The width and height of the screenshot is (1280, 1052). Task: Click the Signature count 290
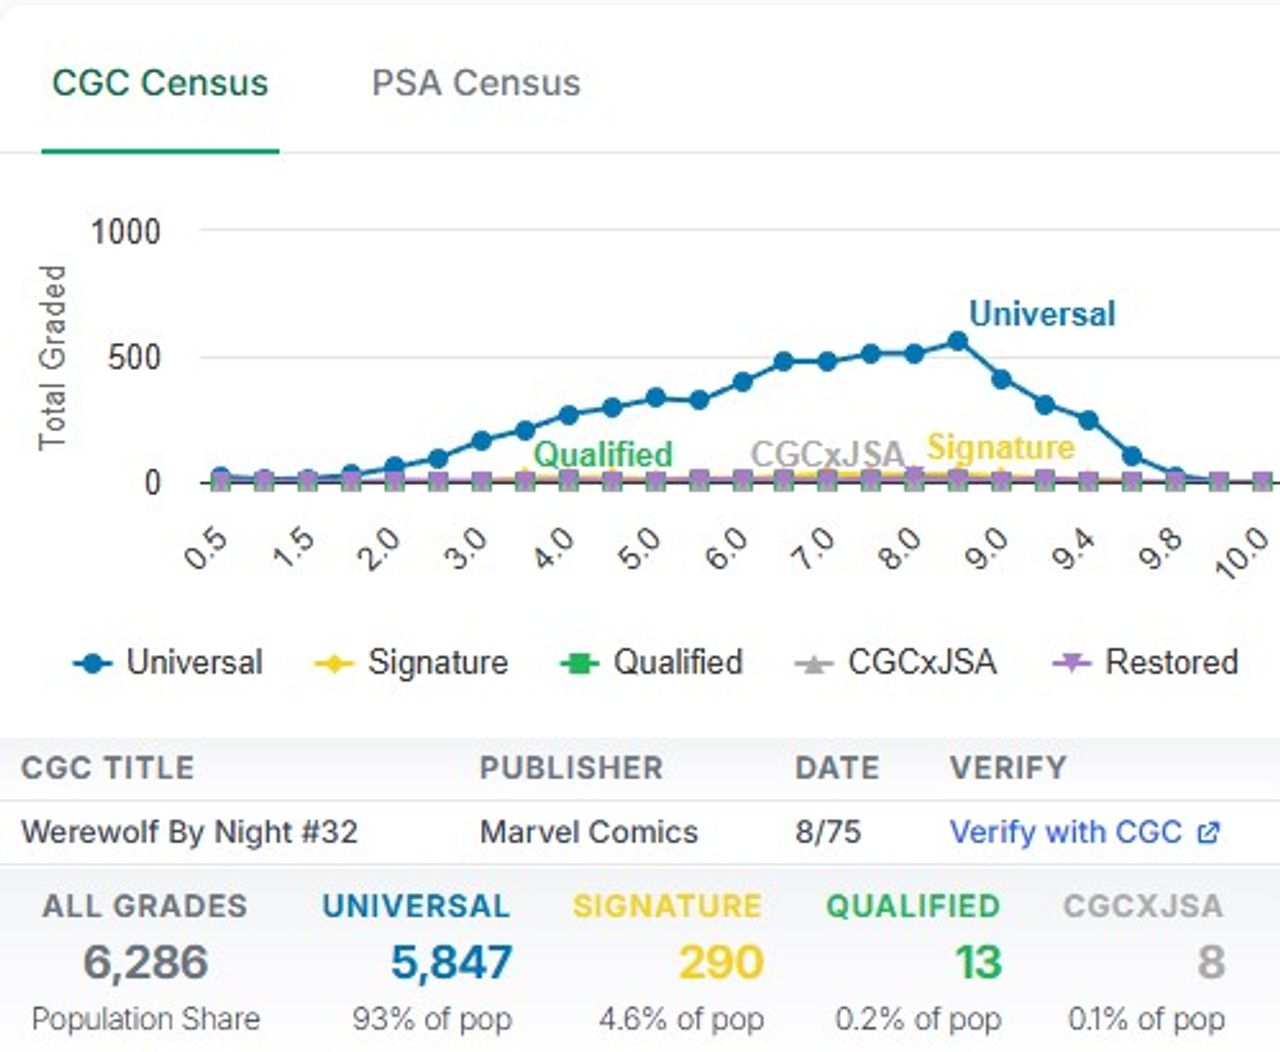(x=720, y=962)
